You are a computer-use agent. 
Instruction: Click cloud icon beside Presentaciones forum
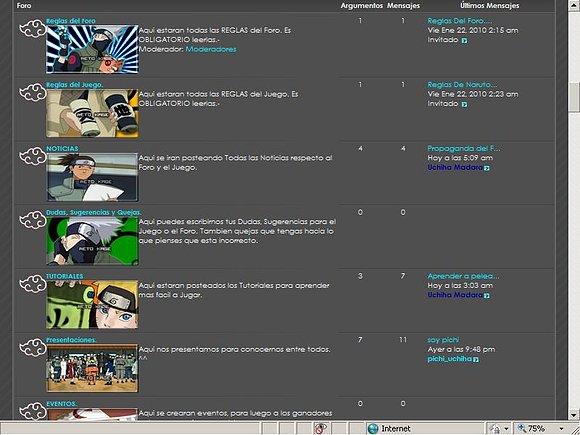coord(32,348)
